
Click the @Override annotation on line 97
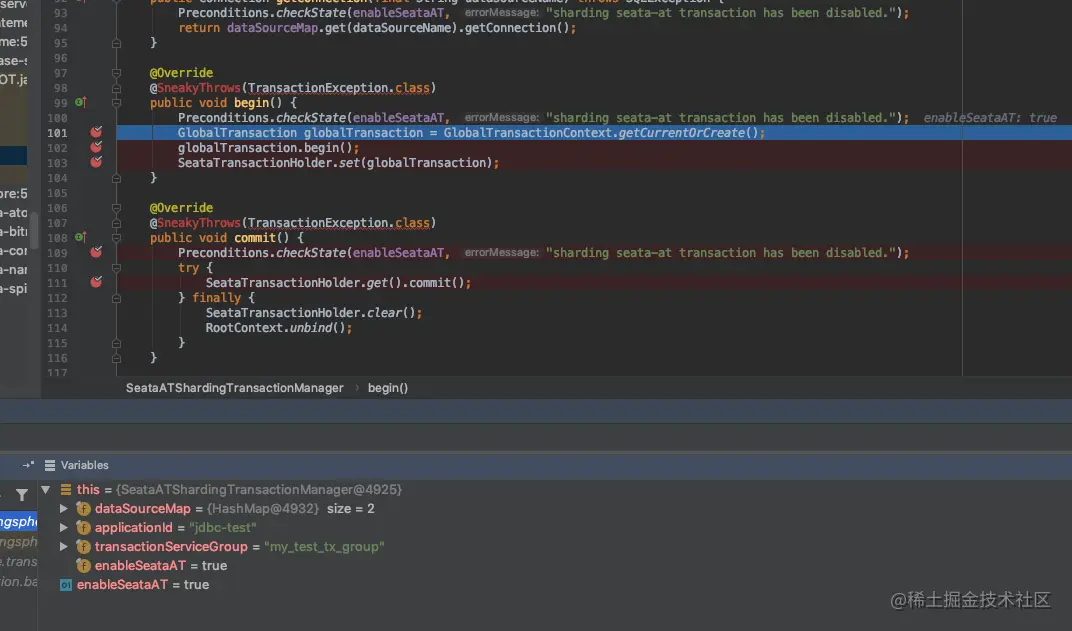tap(181, 72)
